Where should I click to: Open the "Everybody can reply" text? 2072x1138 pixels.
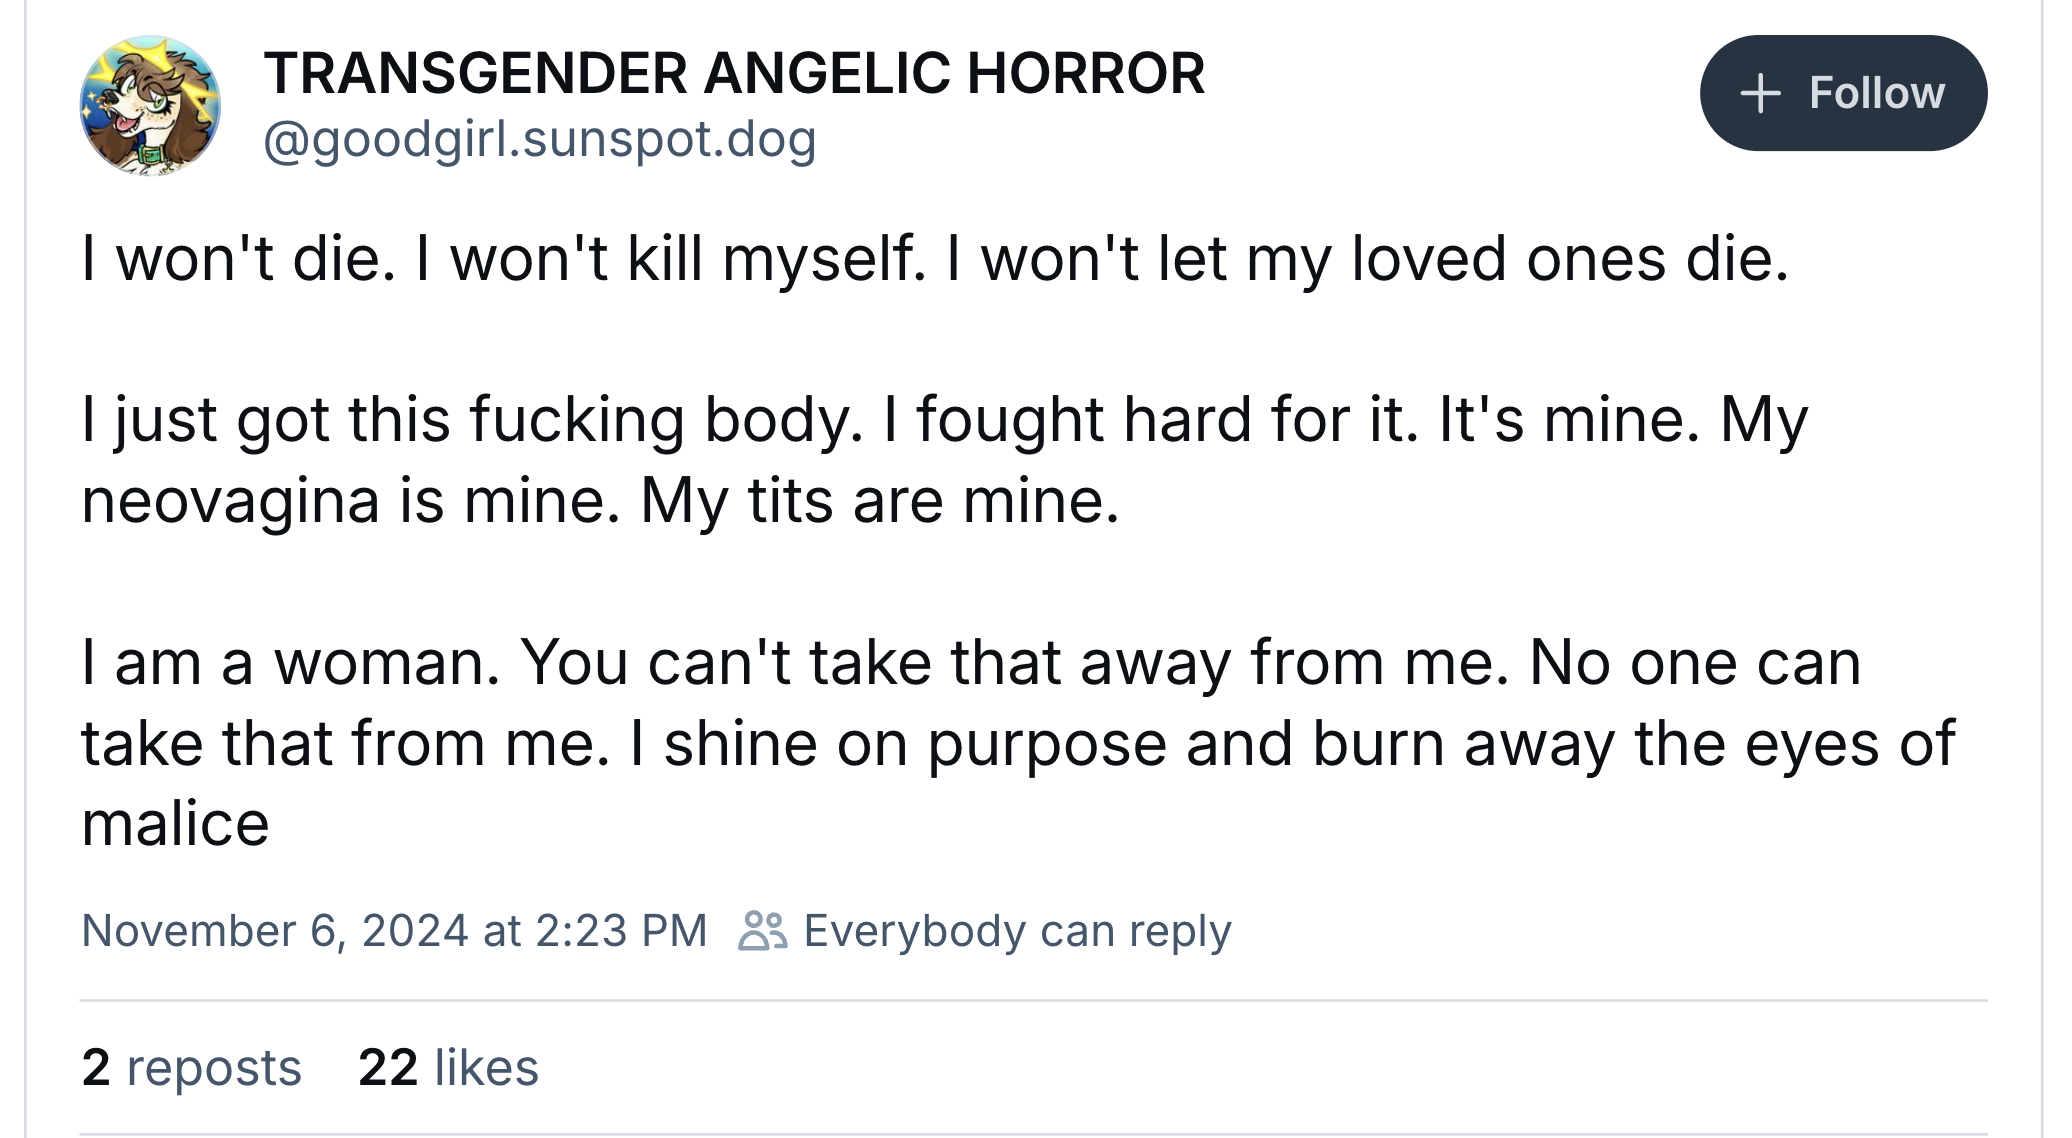(x=1017, y=930)
